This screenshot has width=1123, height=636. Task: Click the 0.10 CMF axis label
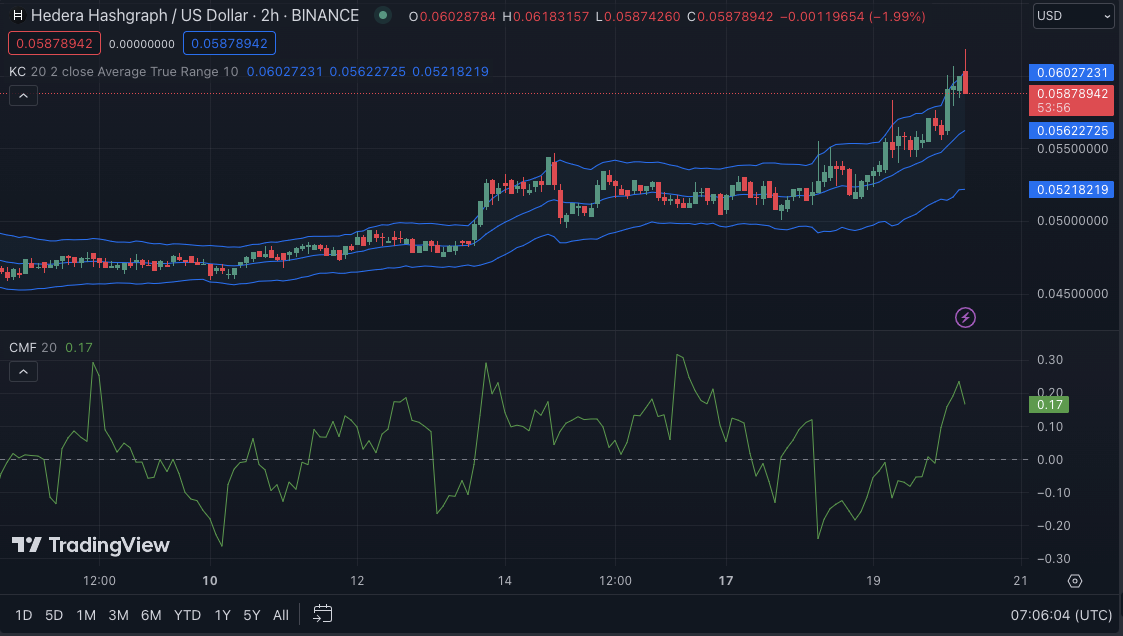click(x=1050, y=427)
